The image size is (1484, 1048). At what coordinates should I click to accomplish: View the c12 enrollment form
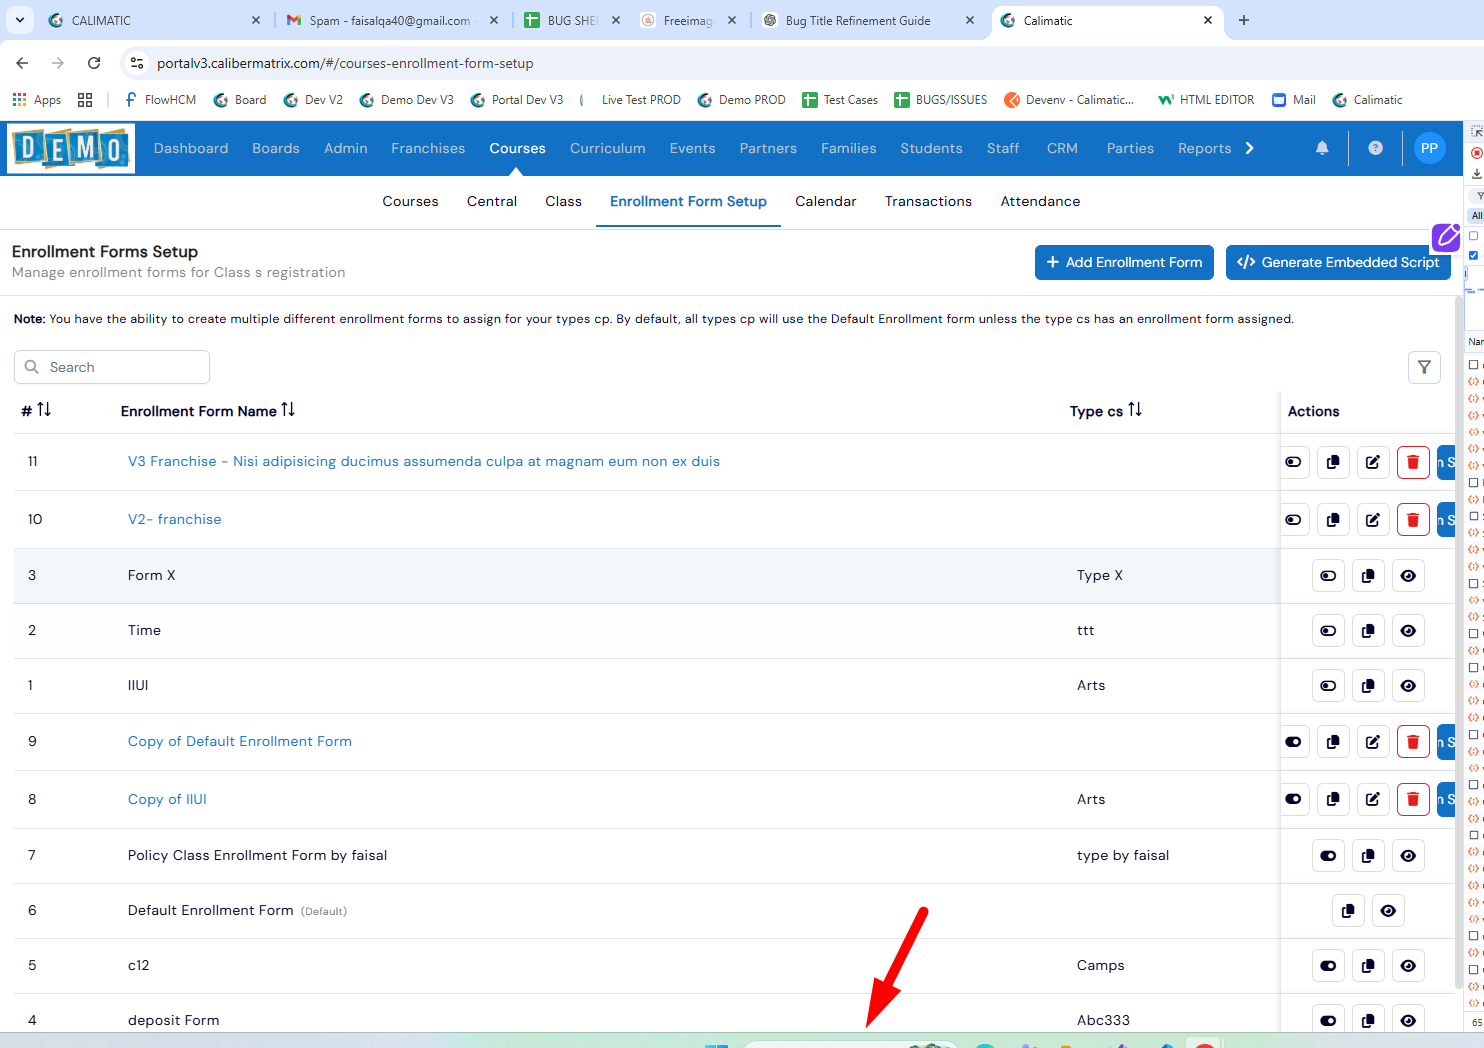[x=1408, y=966]
